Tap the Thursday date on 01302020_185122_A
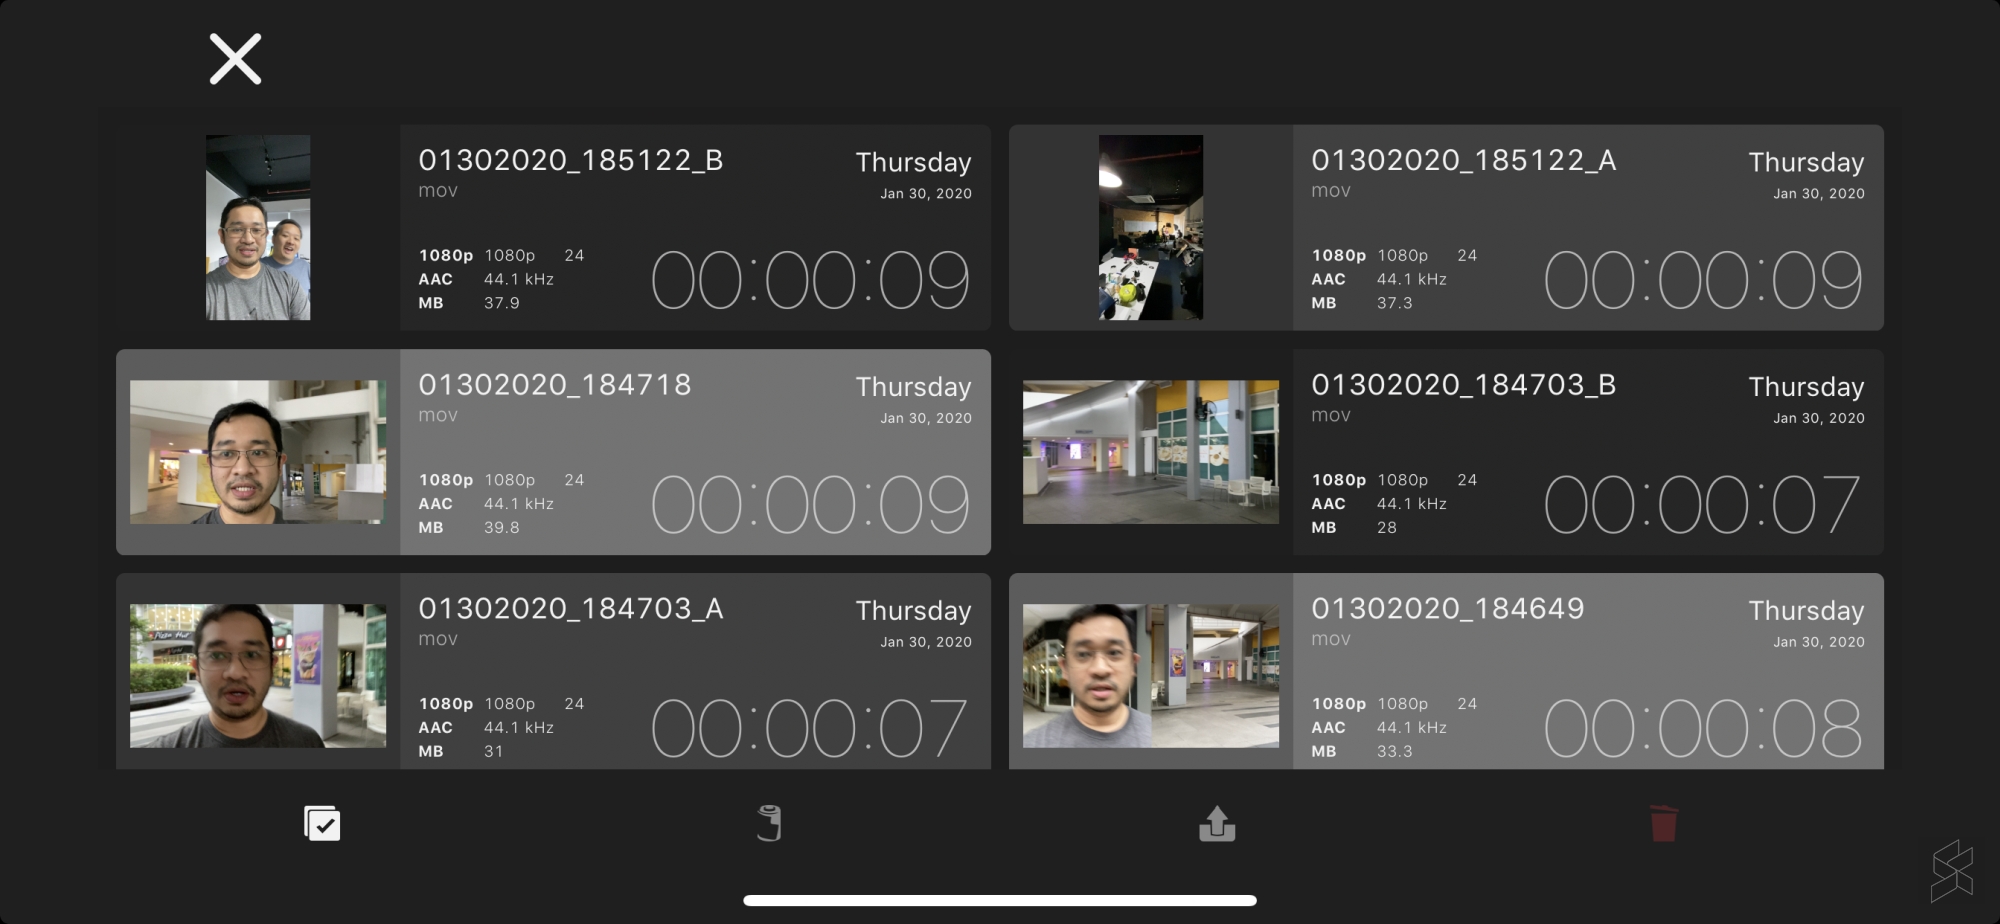Image resolution: width=2000 pixels, height=924 pixels. [x=1805, y=163]
